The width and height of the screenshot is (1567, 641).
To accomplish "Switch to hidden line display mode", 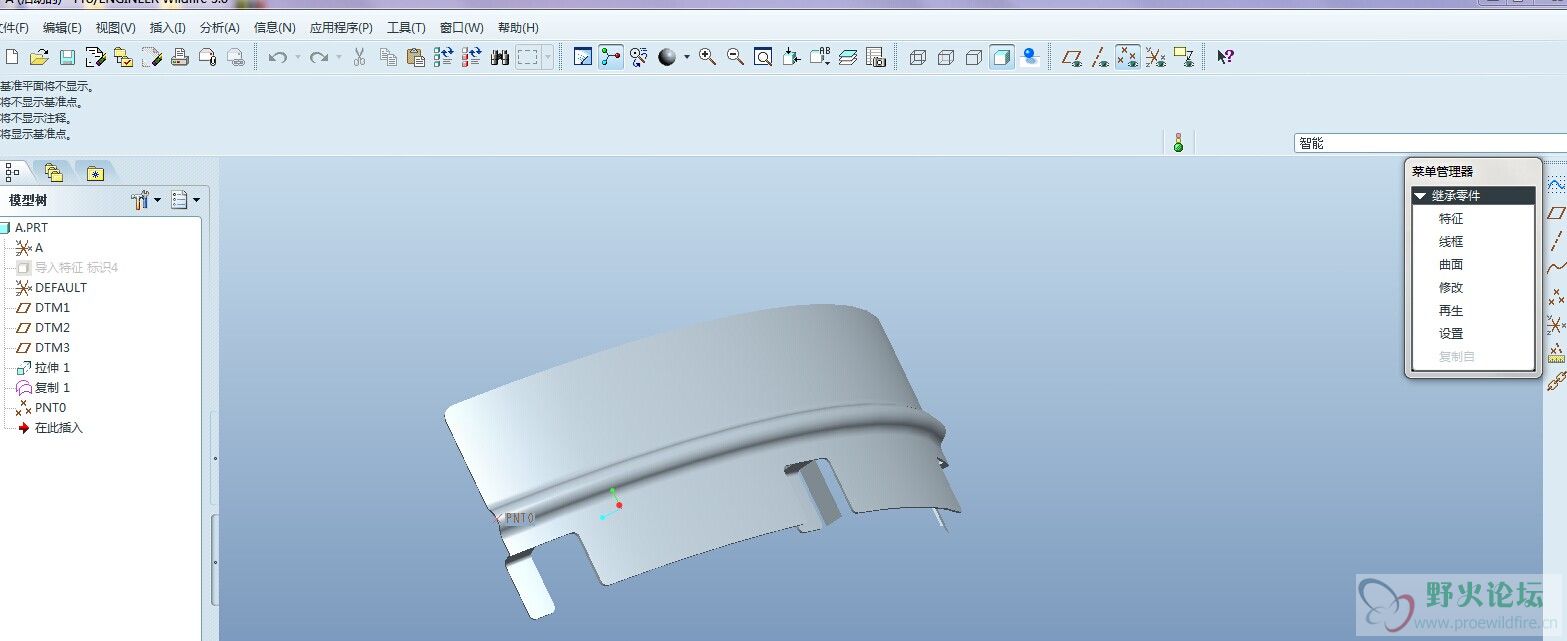I will (946, 57).
